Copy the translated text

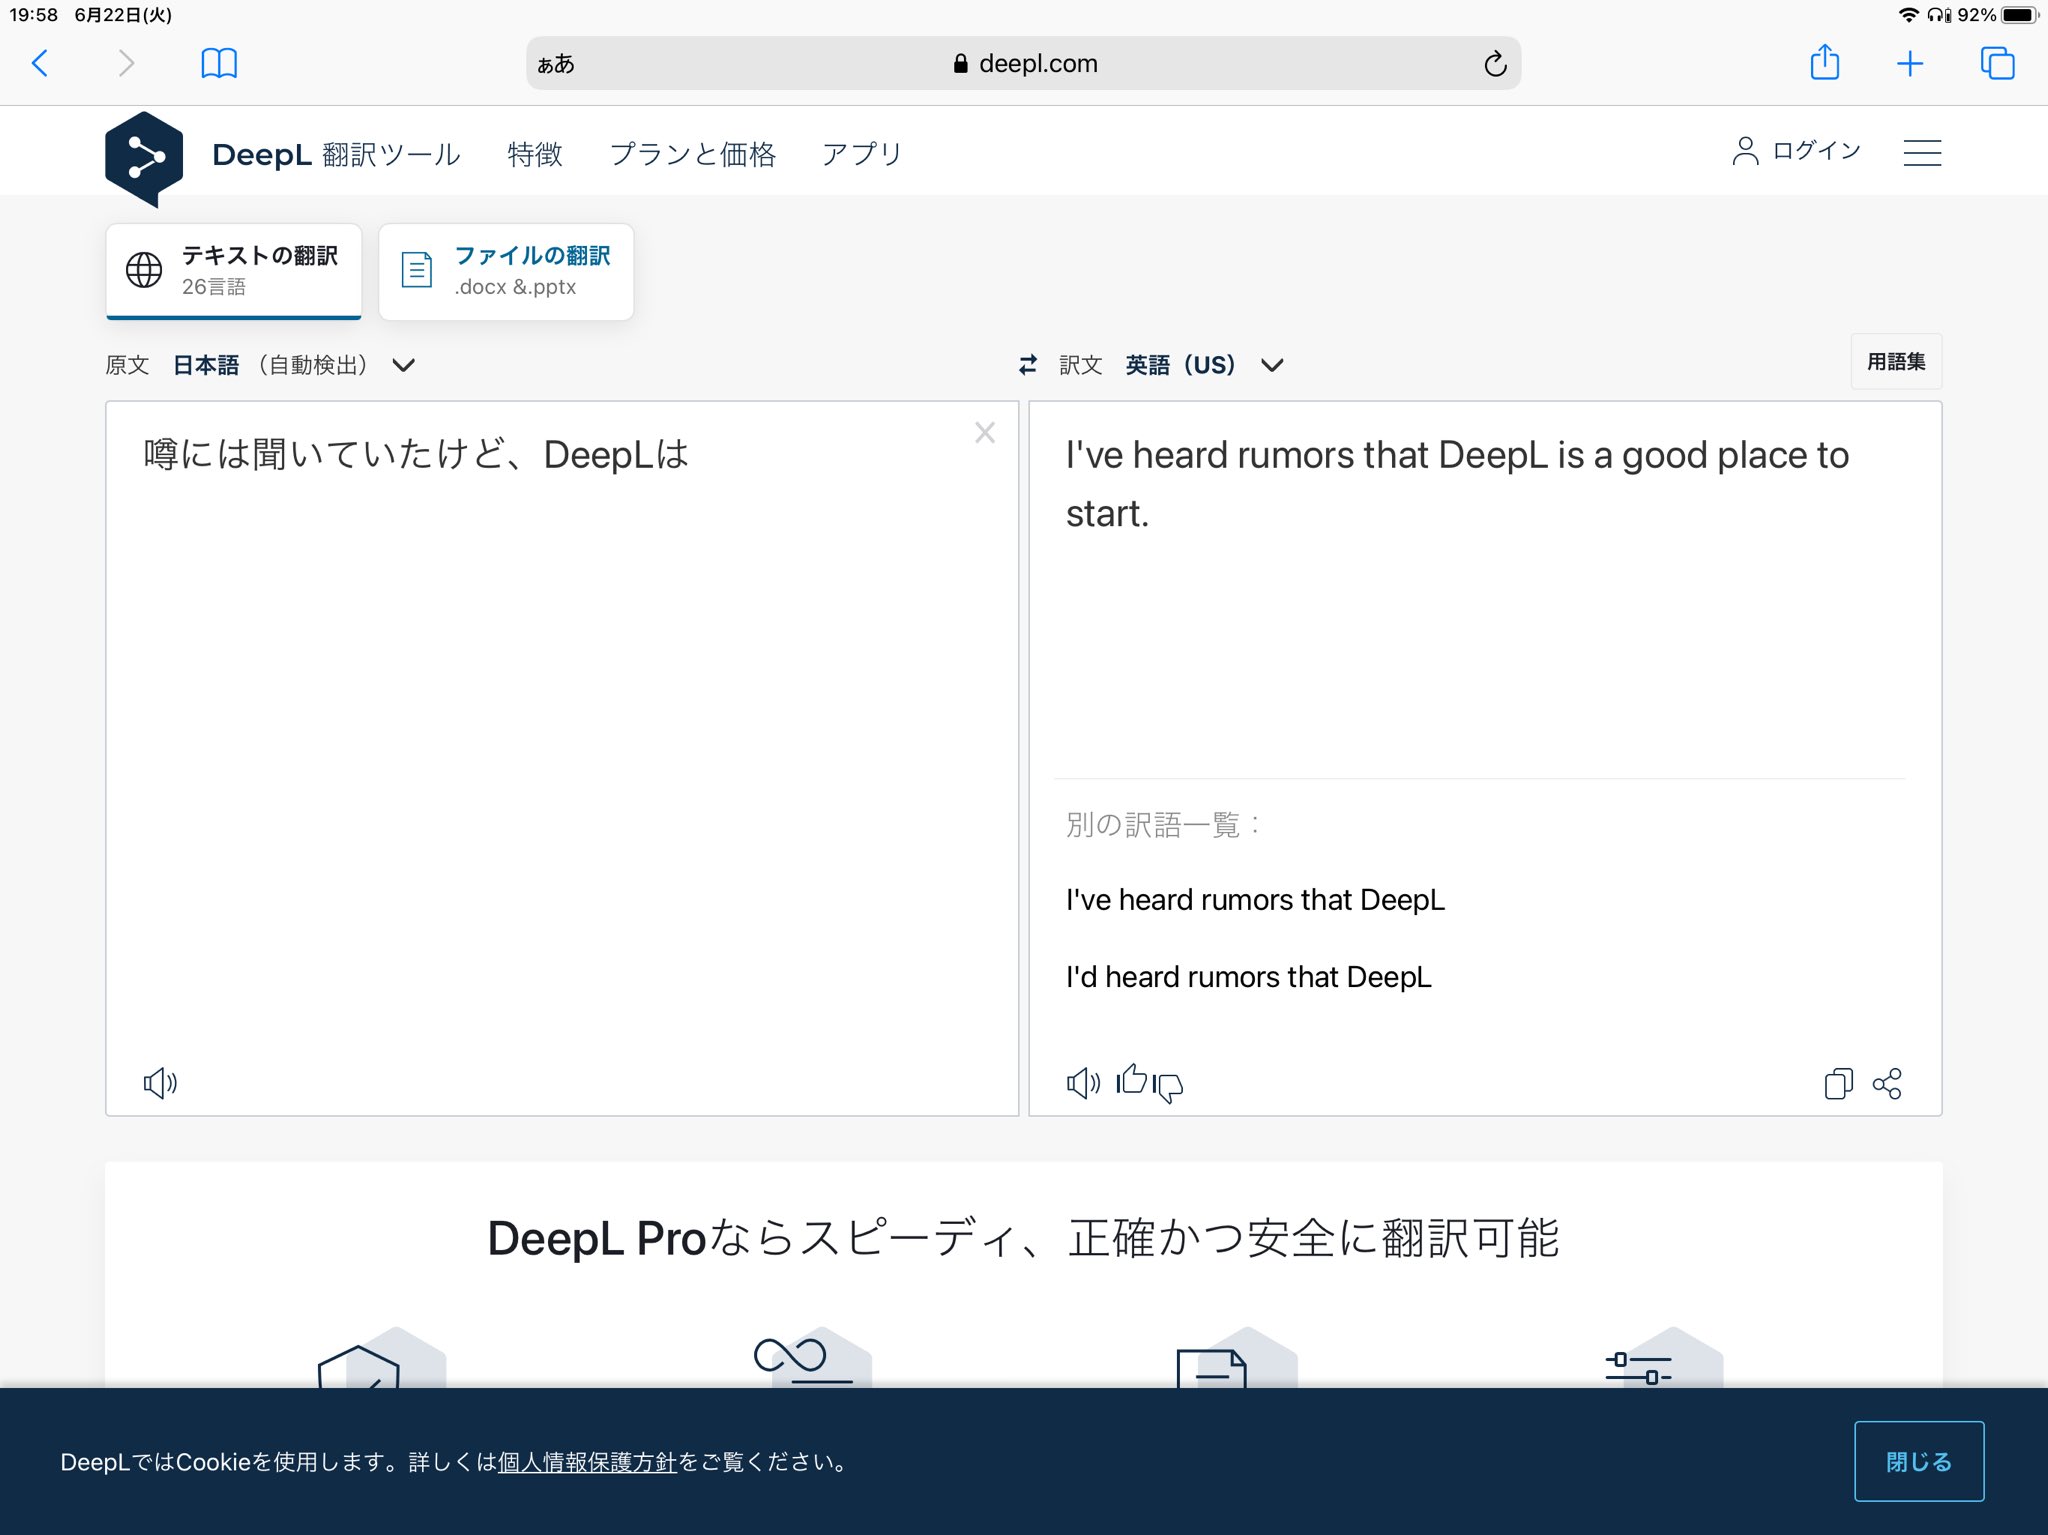click(x=1837, y=1083)
